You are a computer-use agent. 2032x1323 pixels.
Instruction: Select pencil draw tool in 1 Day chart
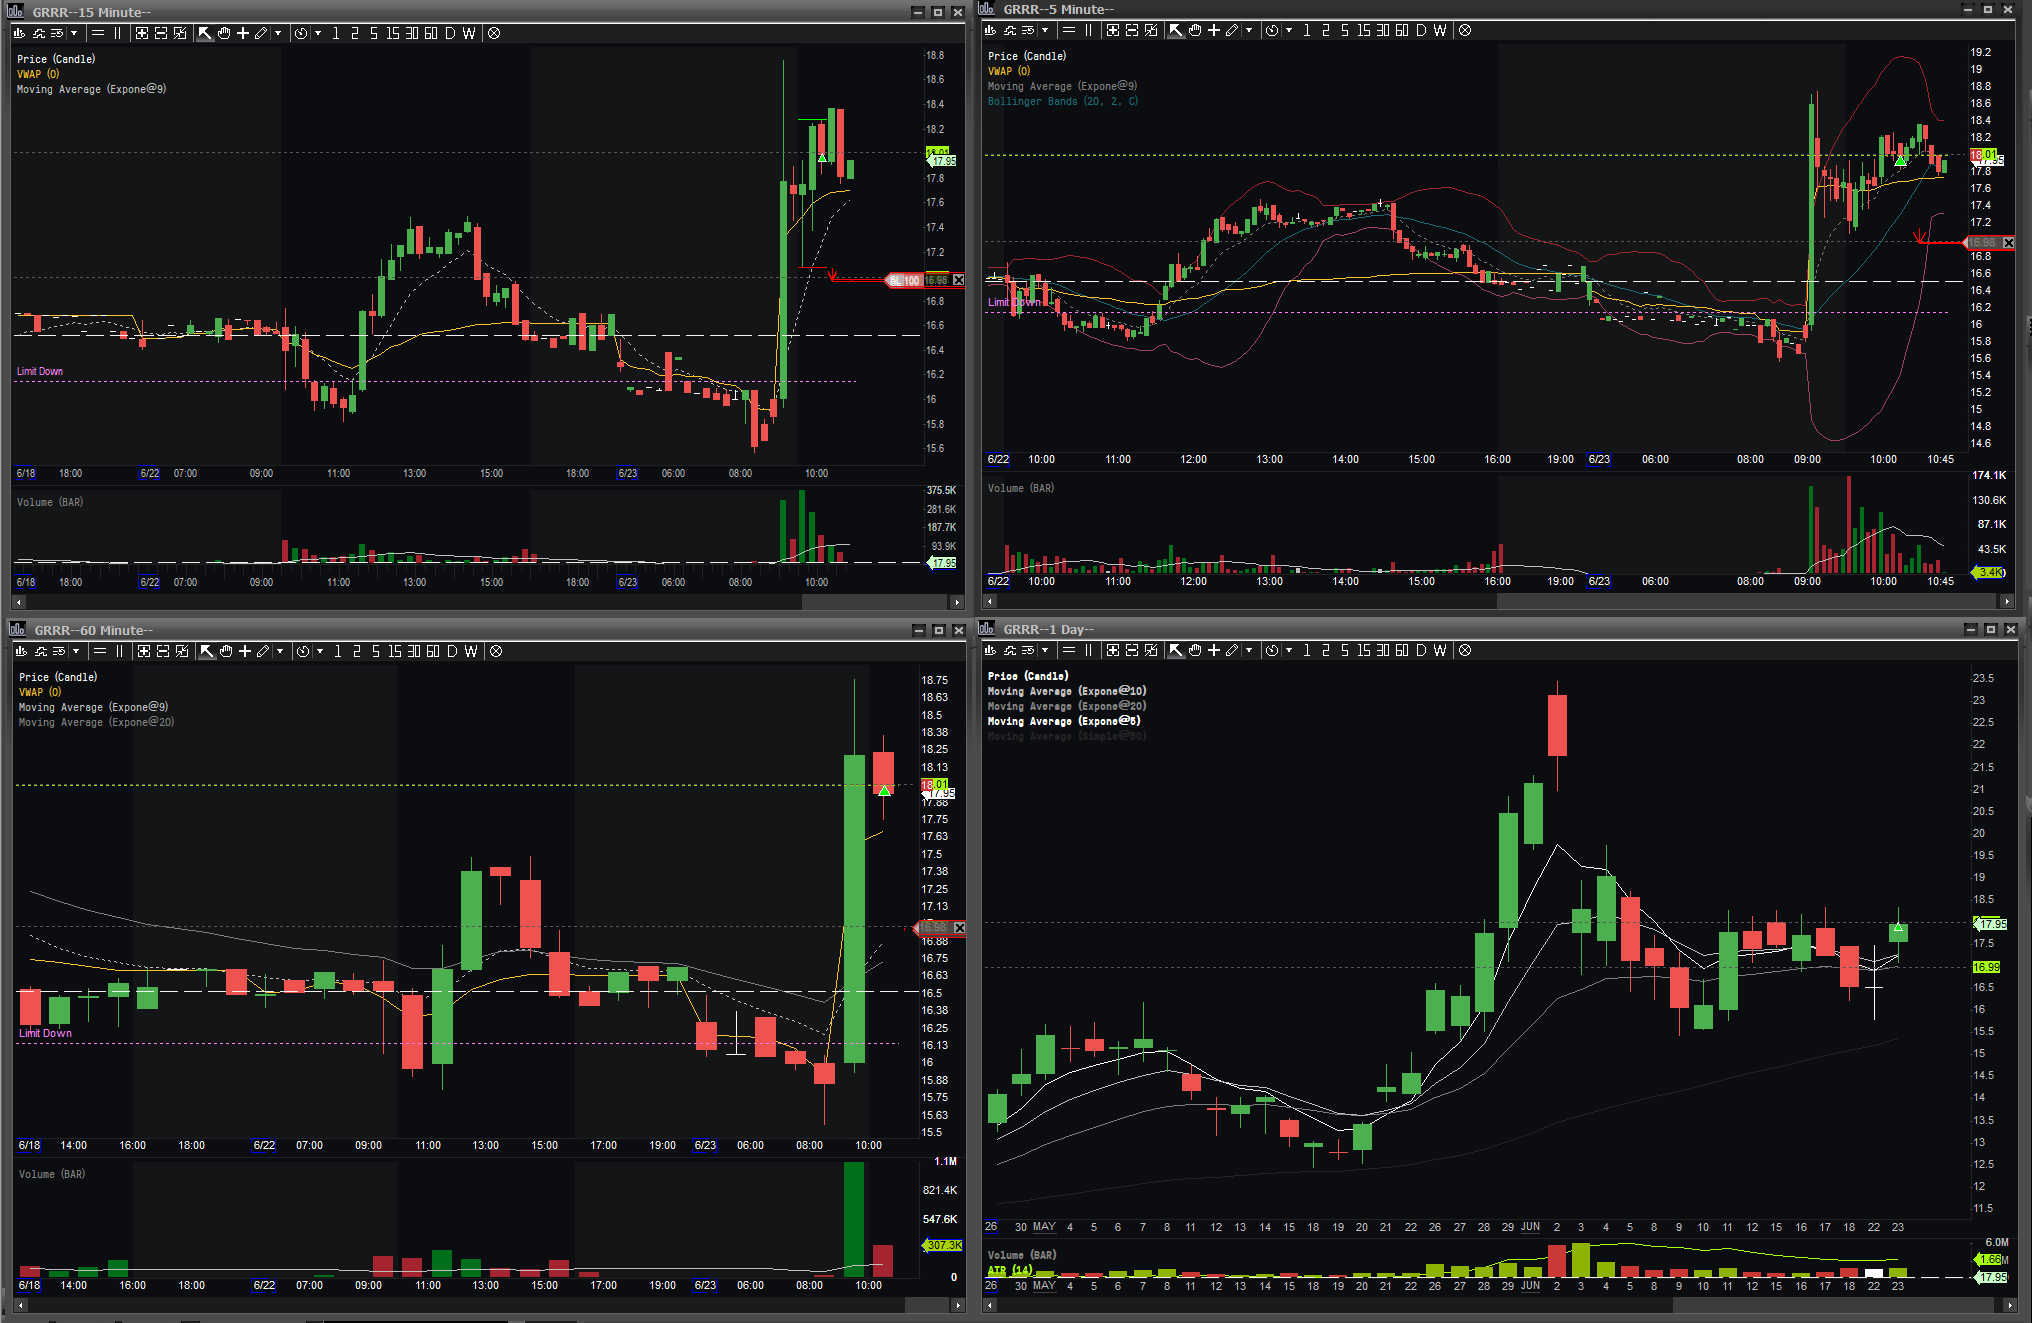[1232, 650]
